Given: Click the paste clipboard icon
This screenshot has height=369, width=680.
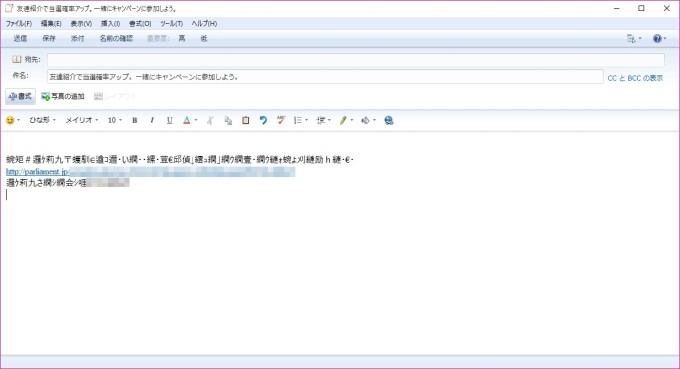Looking at the screenshot, I should (x=245, y=121).
